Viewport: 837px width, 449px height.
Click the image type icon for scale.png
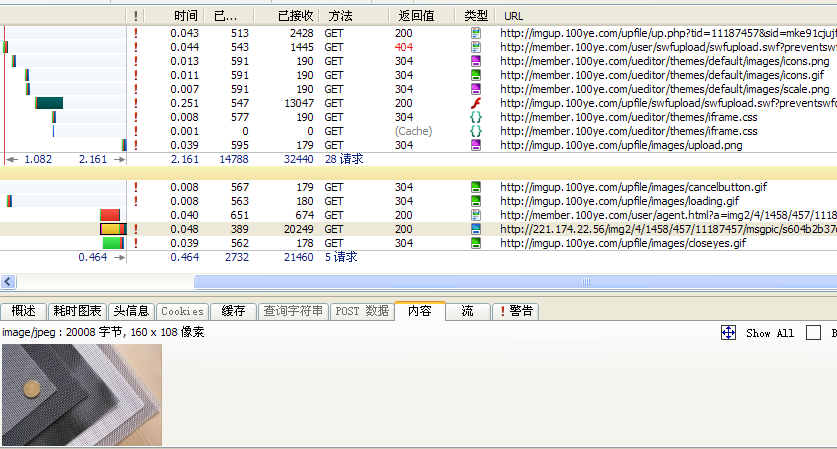click(476, 89)
